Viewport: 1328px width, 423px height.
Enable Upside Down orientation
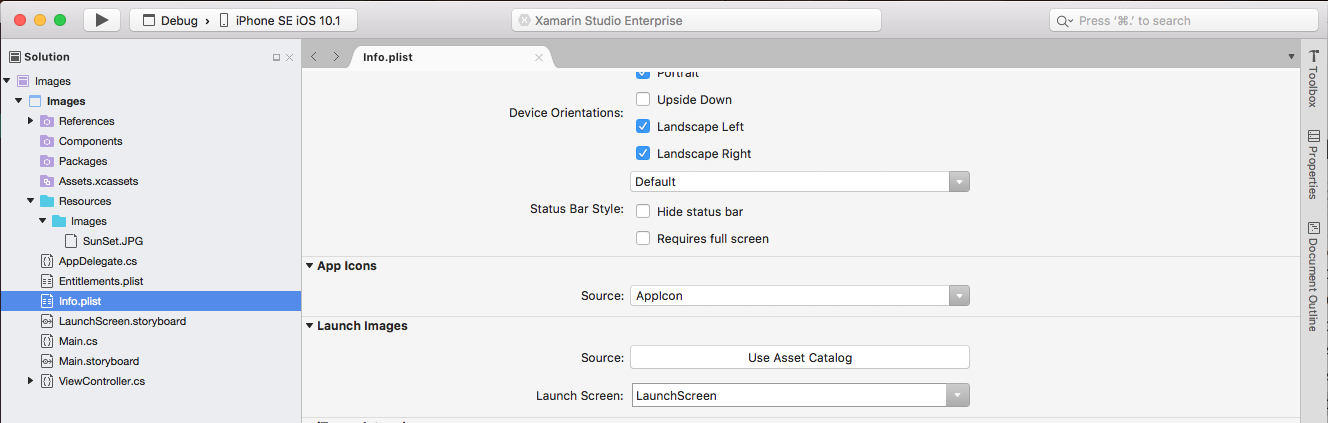coord(643,99)
